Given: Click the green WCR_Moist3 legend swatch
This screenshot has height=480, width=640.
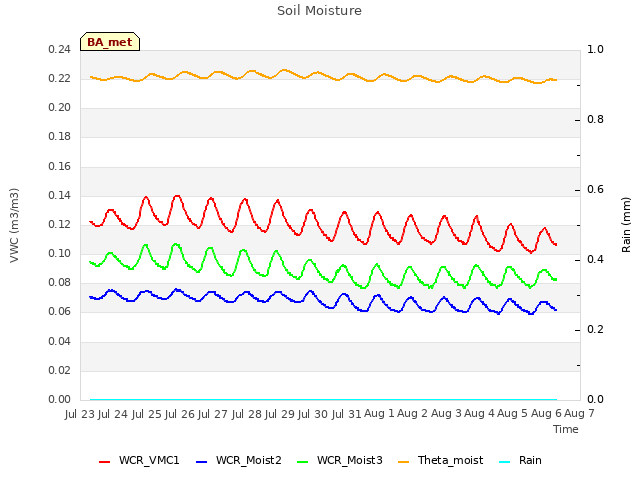Looking at the screenshot, I should coord(302,462).
